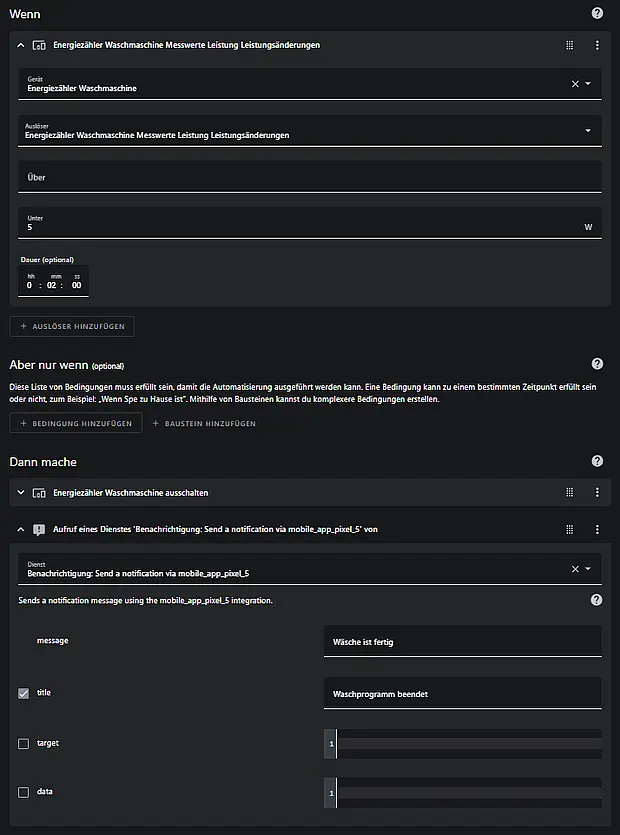Screen dimensions: 620x835
Task: Enable the target checkbox
Action: pos(23,744)
